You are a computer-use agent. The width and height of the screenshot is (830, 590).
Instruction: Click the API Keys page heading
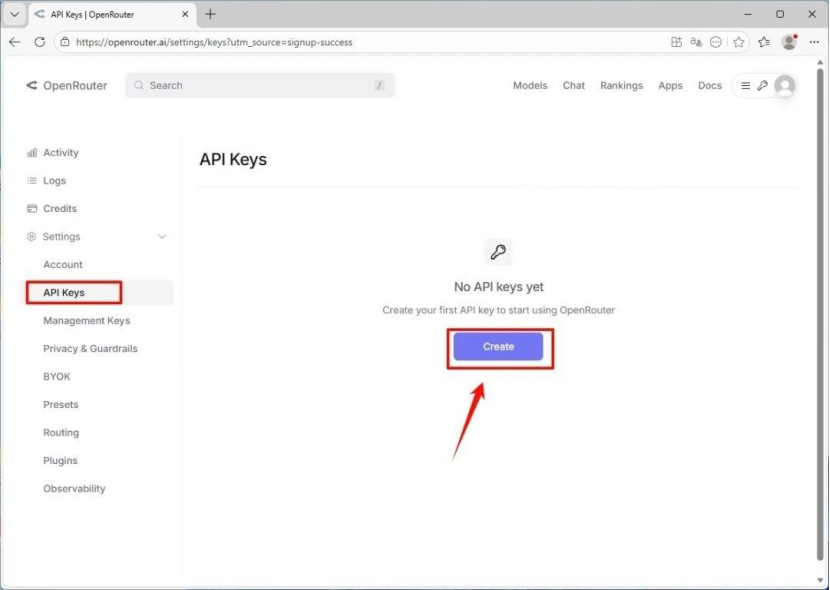tap(233, 159)
